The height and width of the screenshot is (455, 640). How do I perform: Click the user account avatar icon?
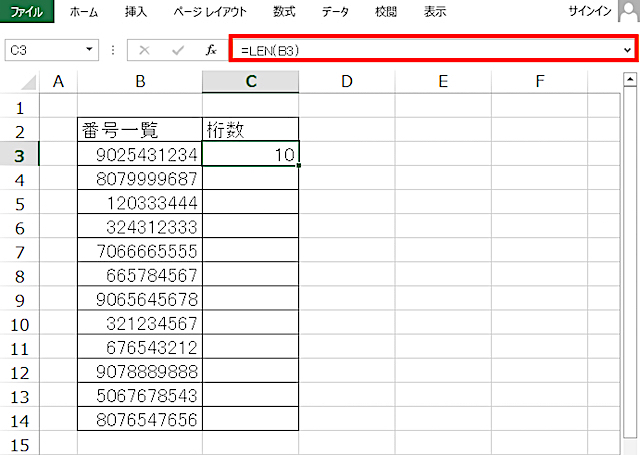(628, 12)
